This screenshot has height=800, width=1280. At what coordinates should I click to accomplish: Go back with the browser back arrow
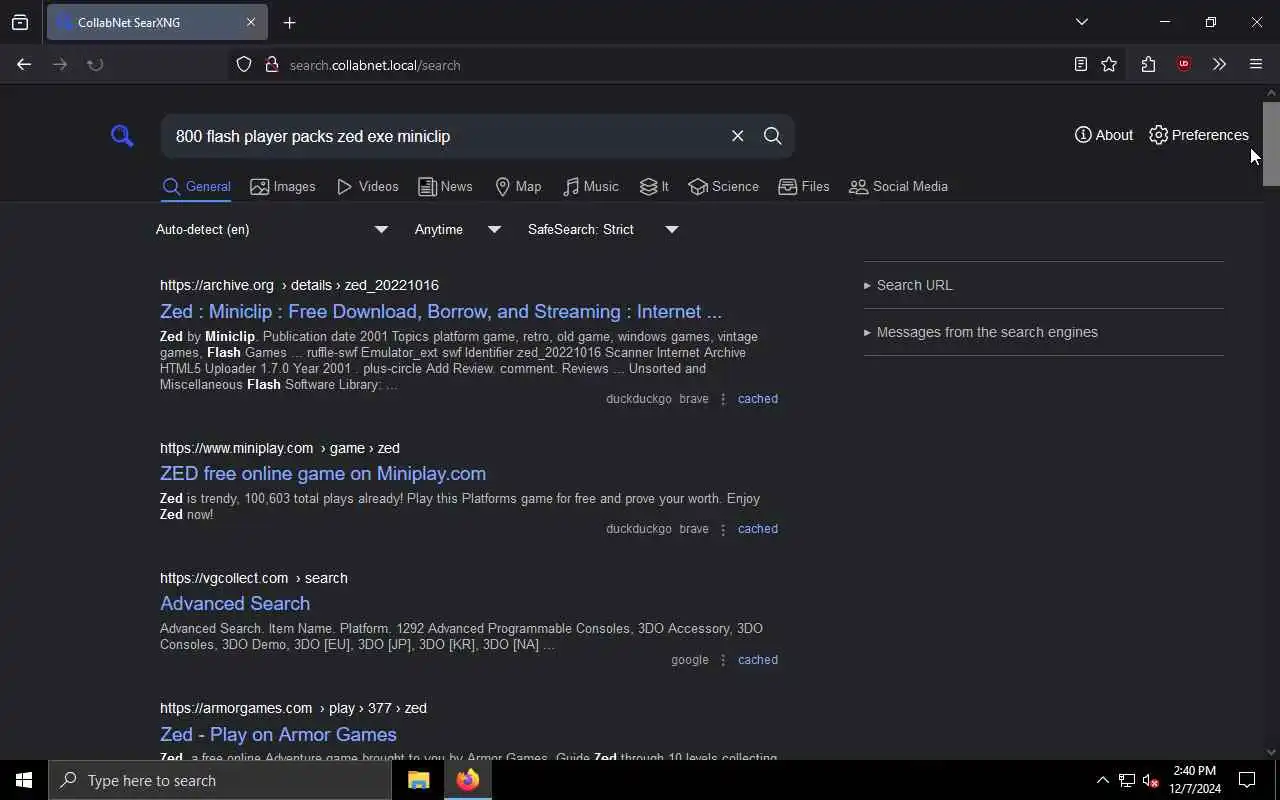24,64
